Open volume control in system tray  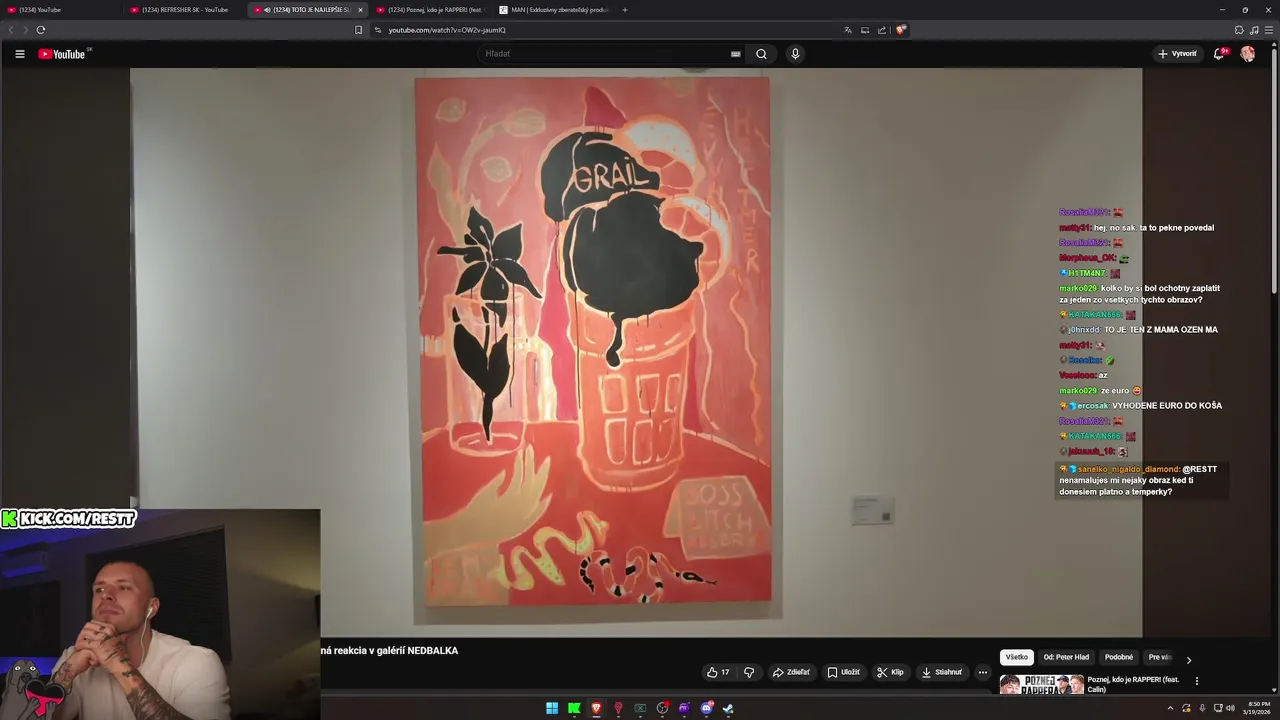click(x=1230, y=709)
